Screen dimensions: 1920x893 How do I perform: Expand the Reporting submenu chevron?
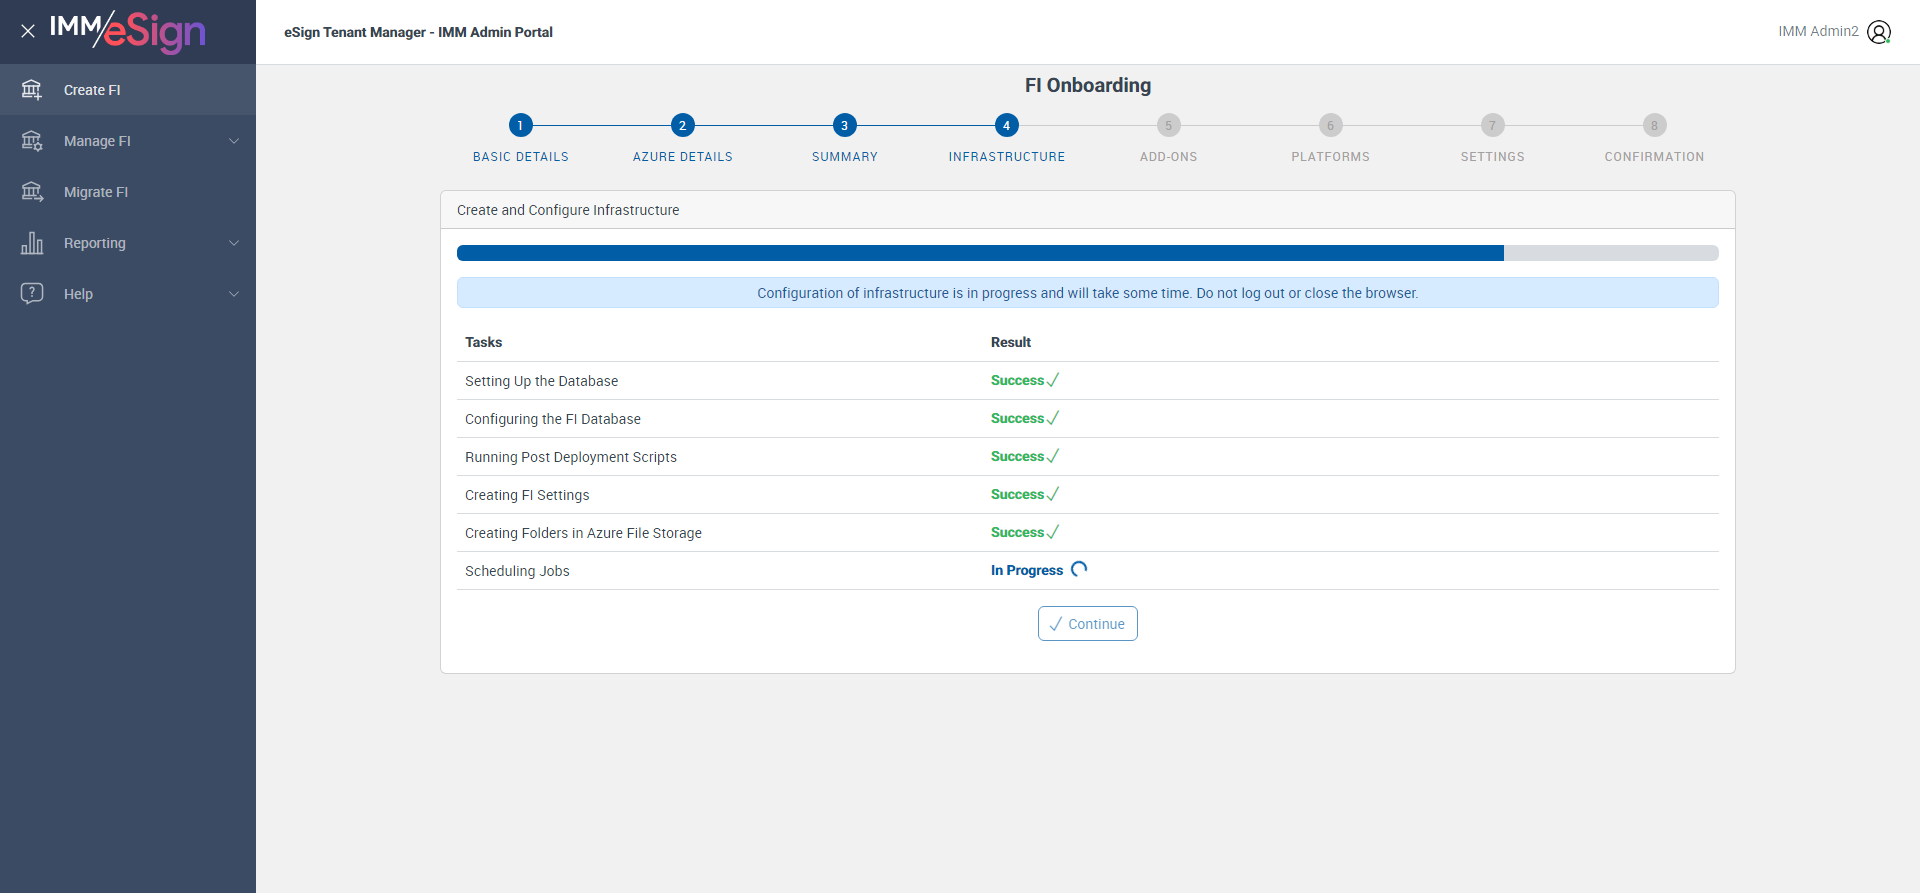coord(234,243)
